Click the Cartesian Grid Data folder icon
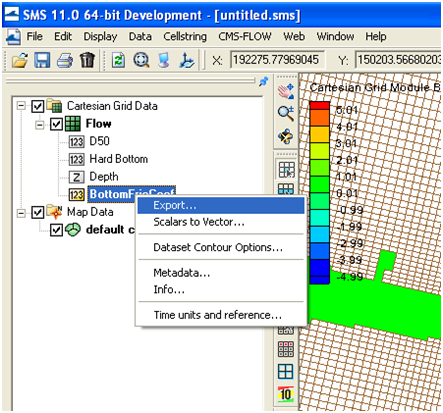The height and width of the screenshot is (413, 443). [54, 106]
